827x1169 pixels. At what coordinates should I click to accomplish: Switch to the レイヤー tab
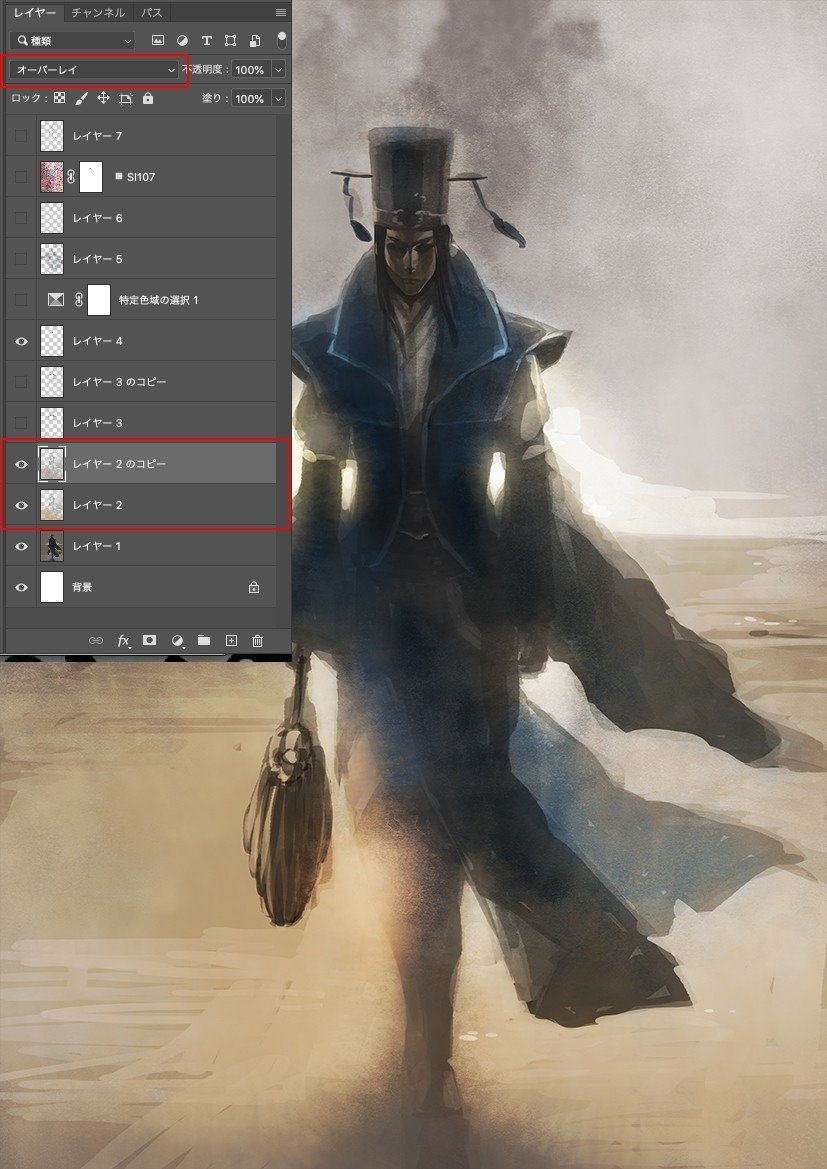[x=34, y=13]
